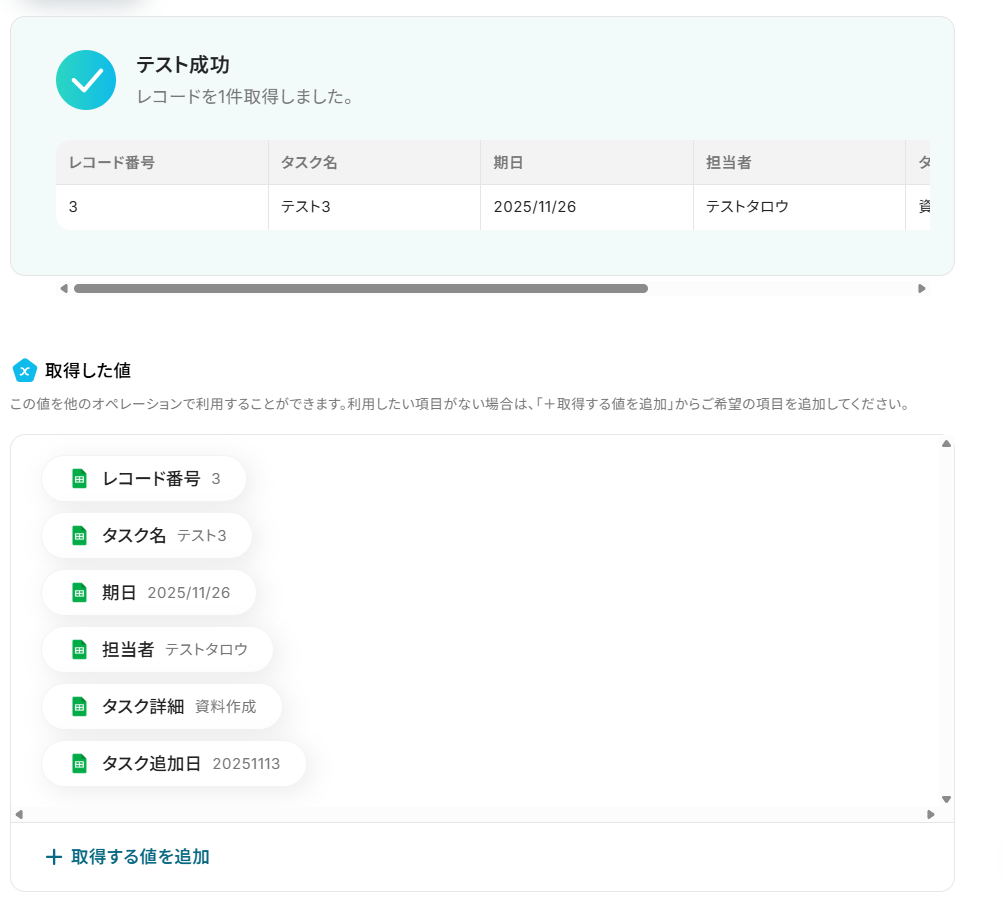The height and width of the screenshot is (904, 1002).
Task: Click the green test success checkmark icon
Action: (x=86, y=80)
